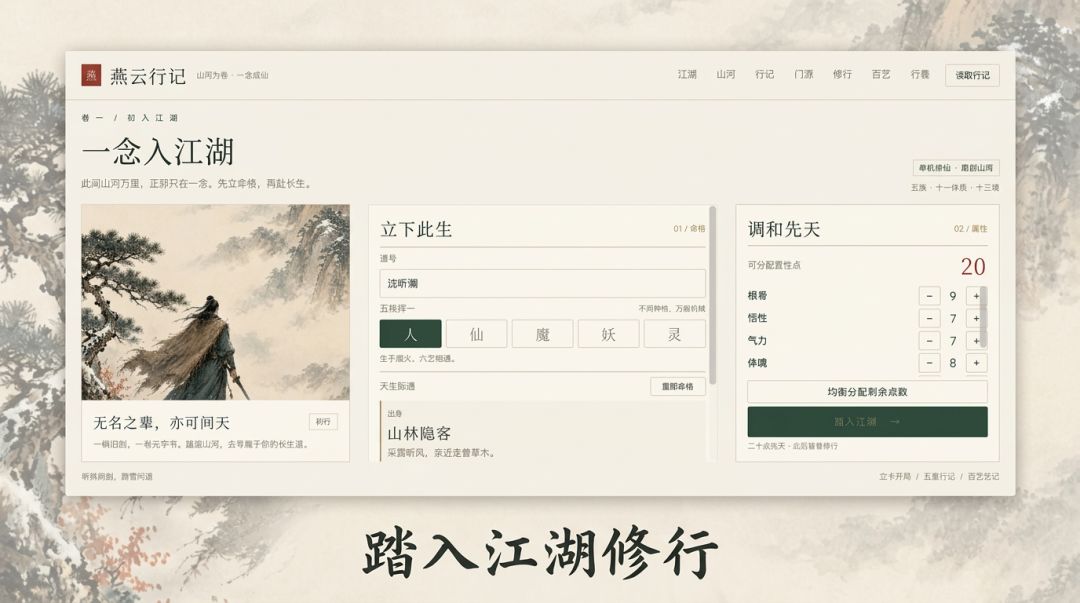This screenshot has width=1080, height=603.
Task: Decrease 体魄 with the minus button
Action: pyautogui.click(x=929, y=362)
